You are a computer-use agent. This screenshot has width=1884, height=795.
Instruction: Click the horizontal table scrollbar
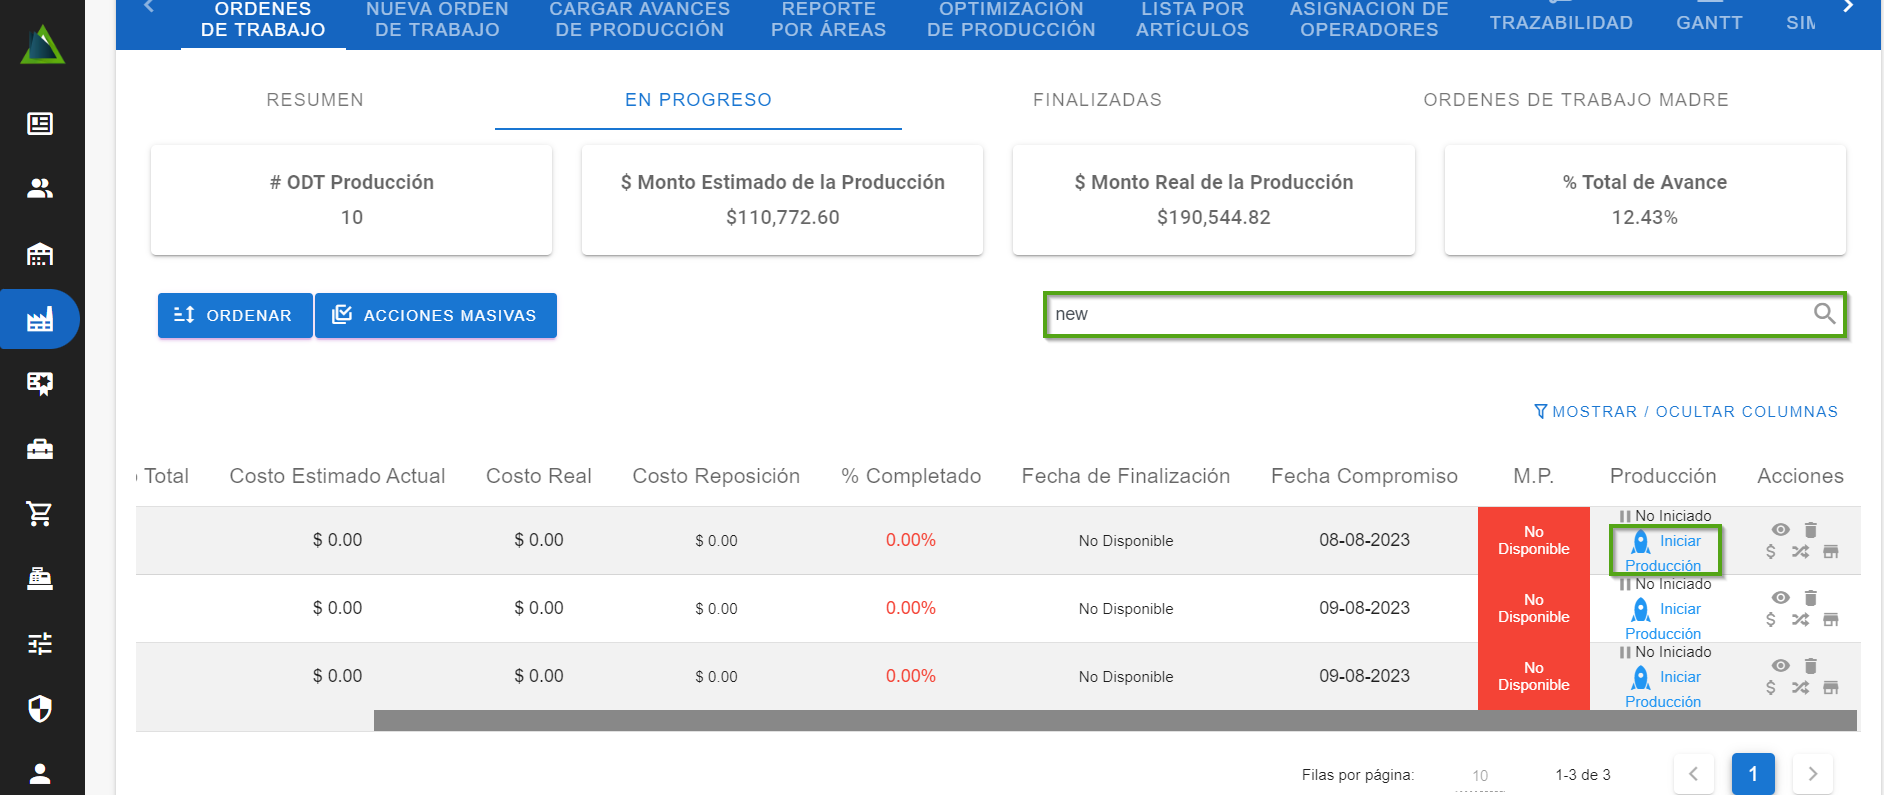pyautogui.click(x=1114, y=721)
